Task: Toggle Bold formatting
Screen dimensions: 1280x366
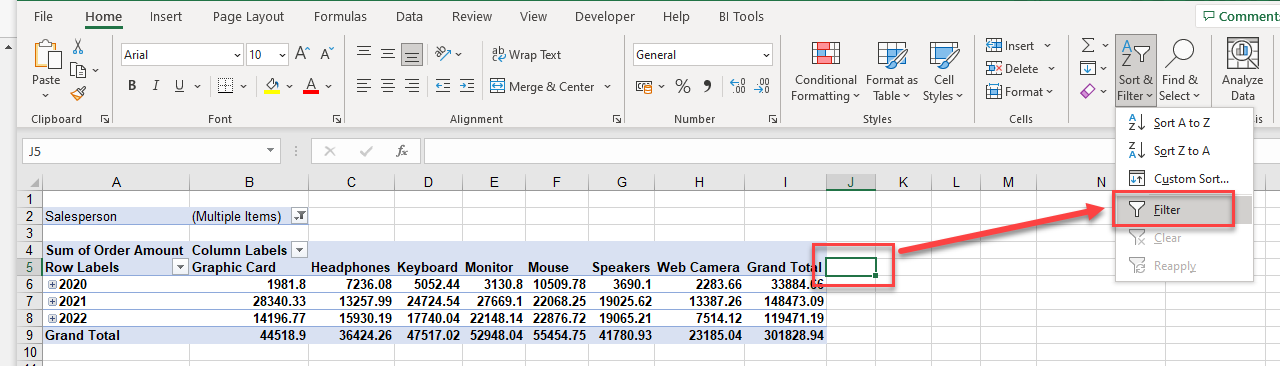Action: tap(132, 87)
